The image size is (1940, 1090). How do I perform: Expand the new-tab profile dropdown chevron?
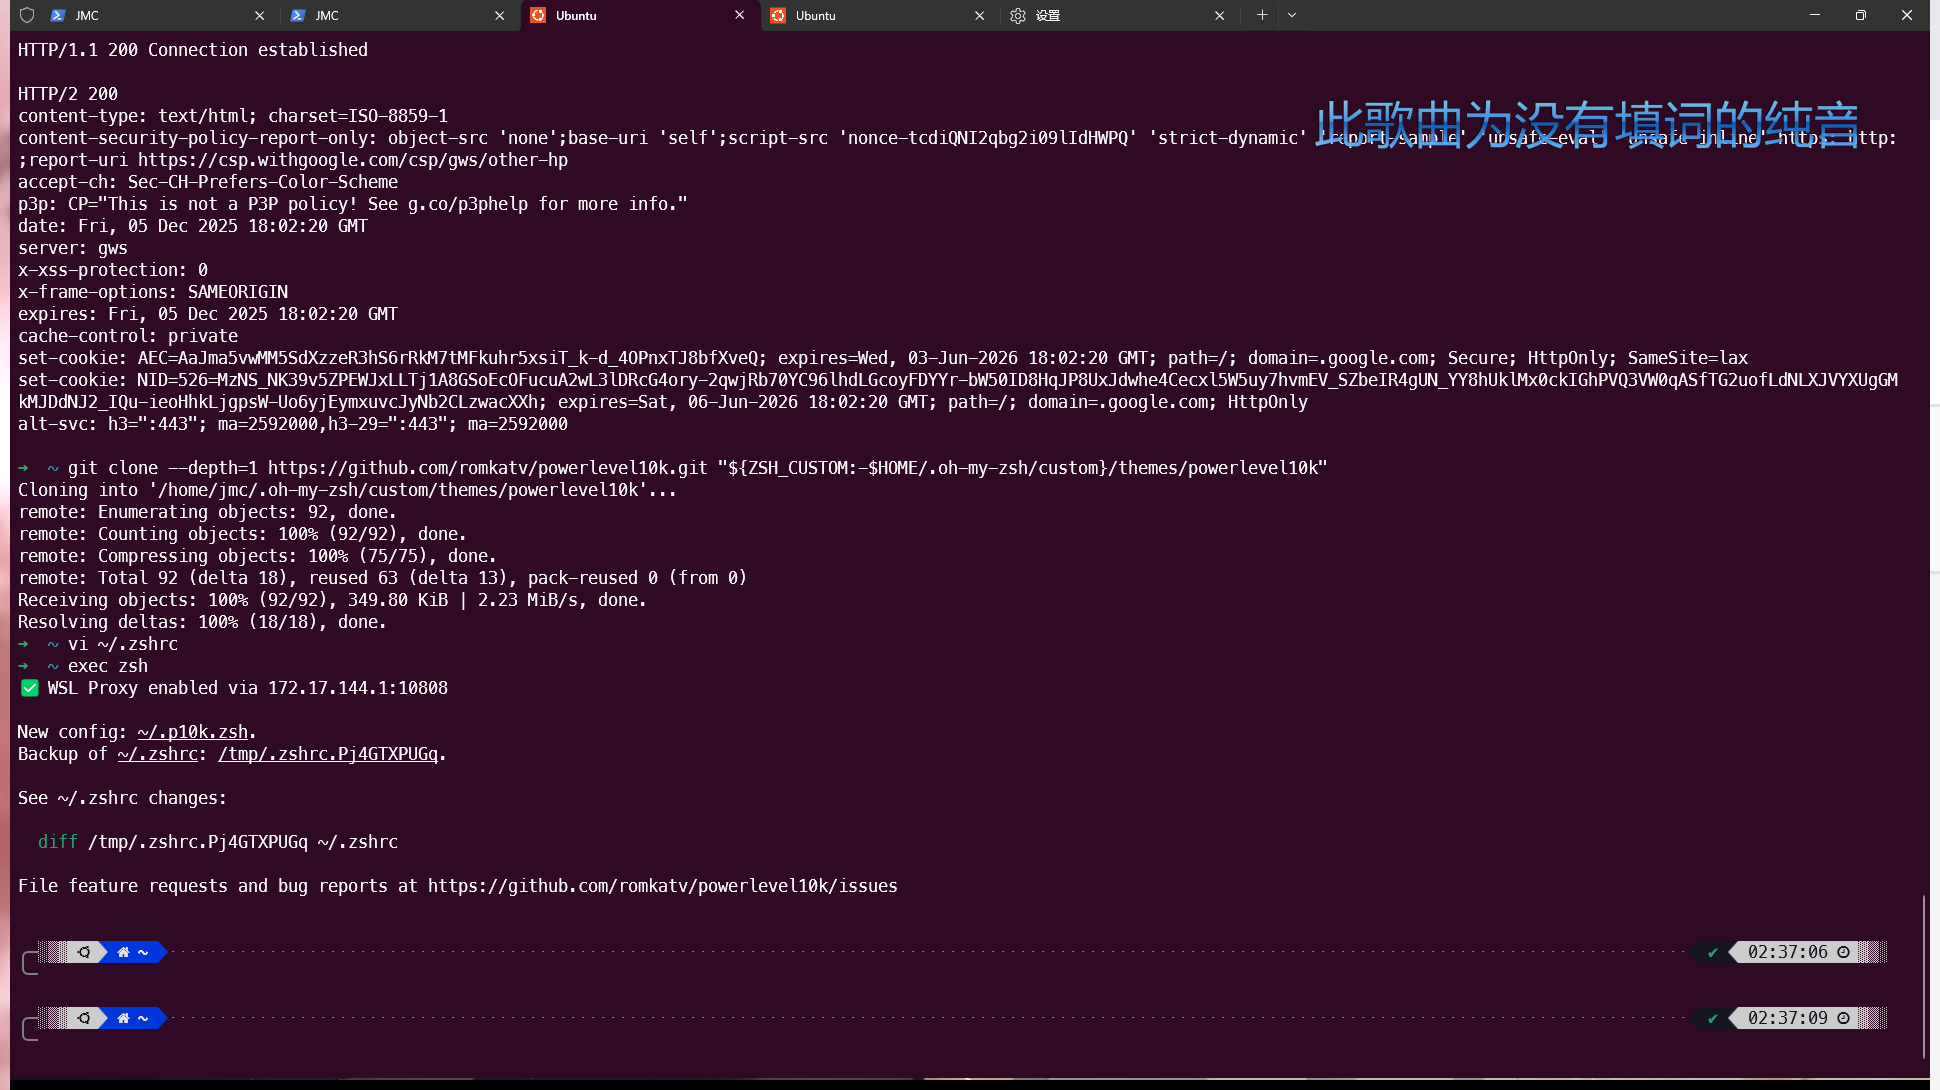coord(1292,15)
